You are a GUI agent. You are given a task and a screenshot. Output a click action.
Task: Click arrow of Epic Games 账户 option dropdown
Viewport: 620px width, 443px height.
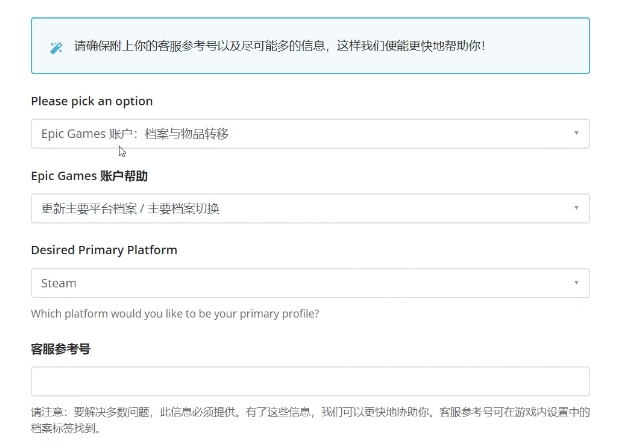(x=576, y=133)
